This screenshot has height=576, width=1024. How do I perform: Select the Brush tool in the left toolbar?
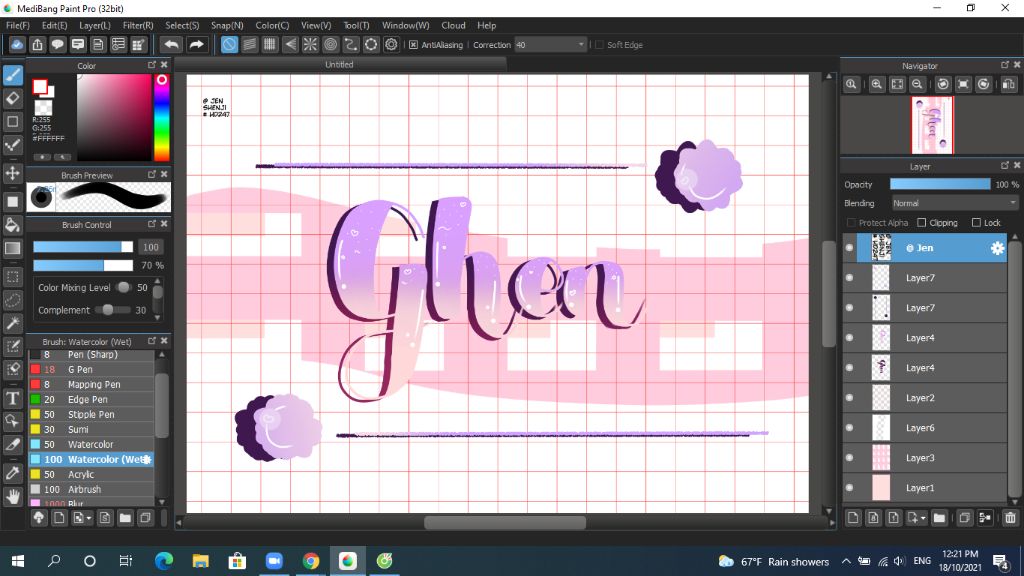coord(12,75)
